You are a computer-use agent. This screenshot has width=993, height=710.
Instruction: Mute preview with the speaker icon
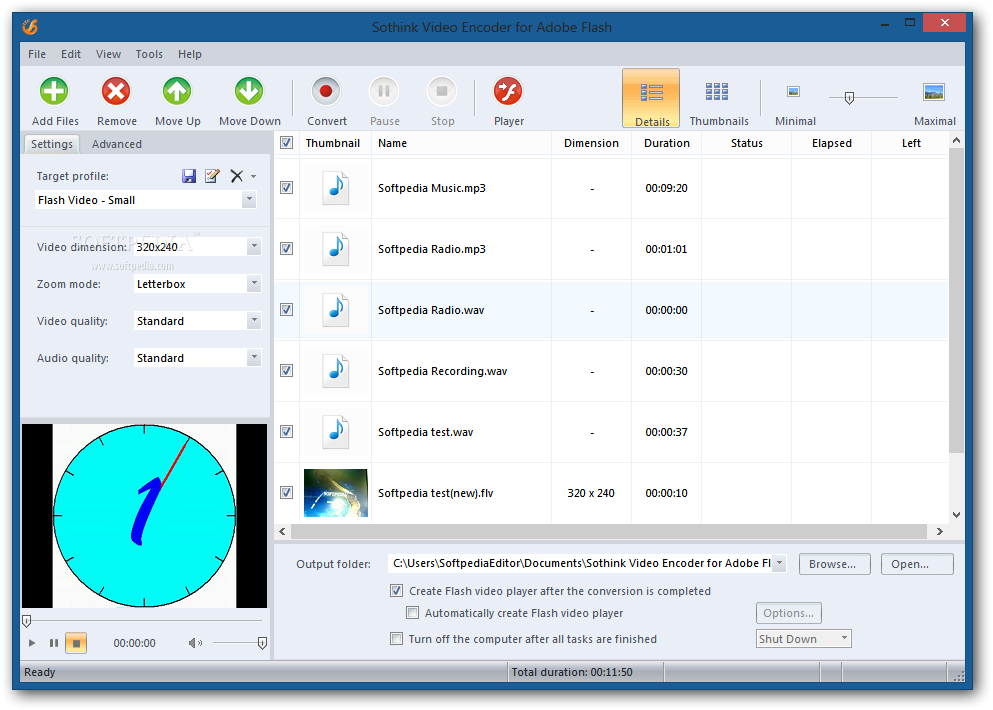pyautogui.click(x=195, y=643)
